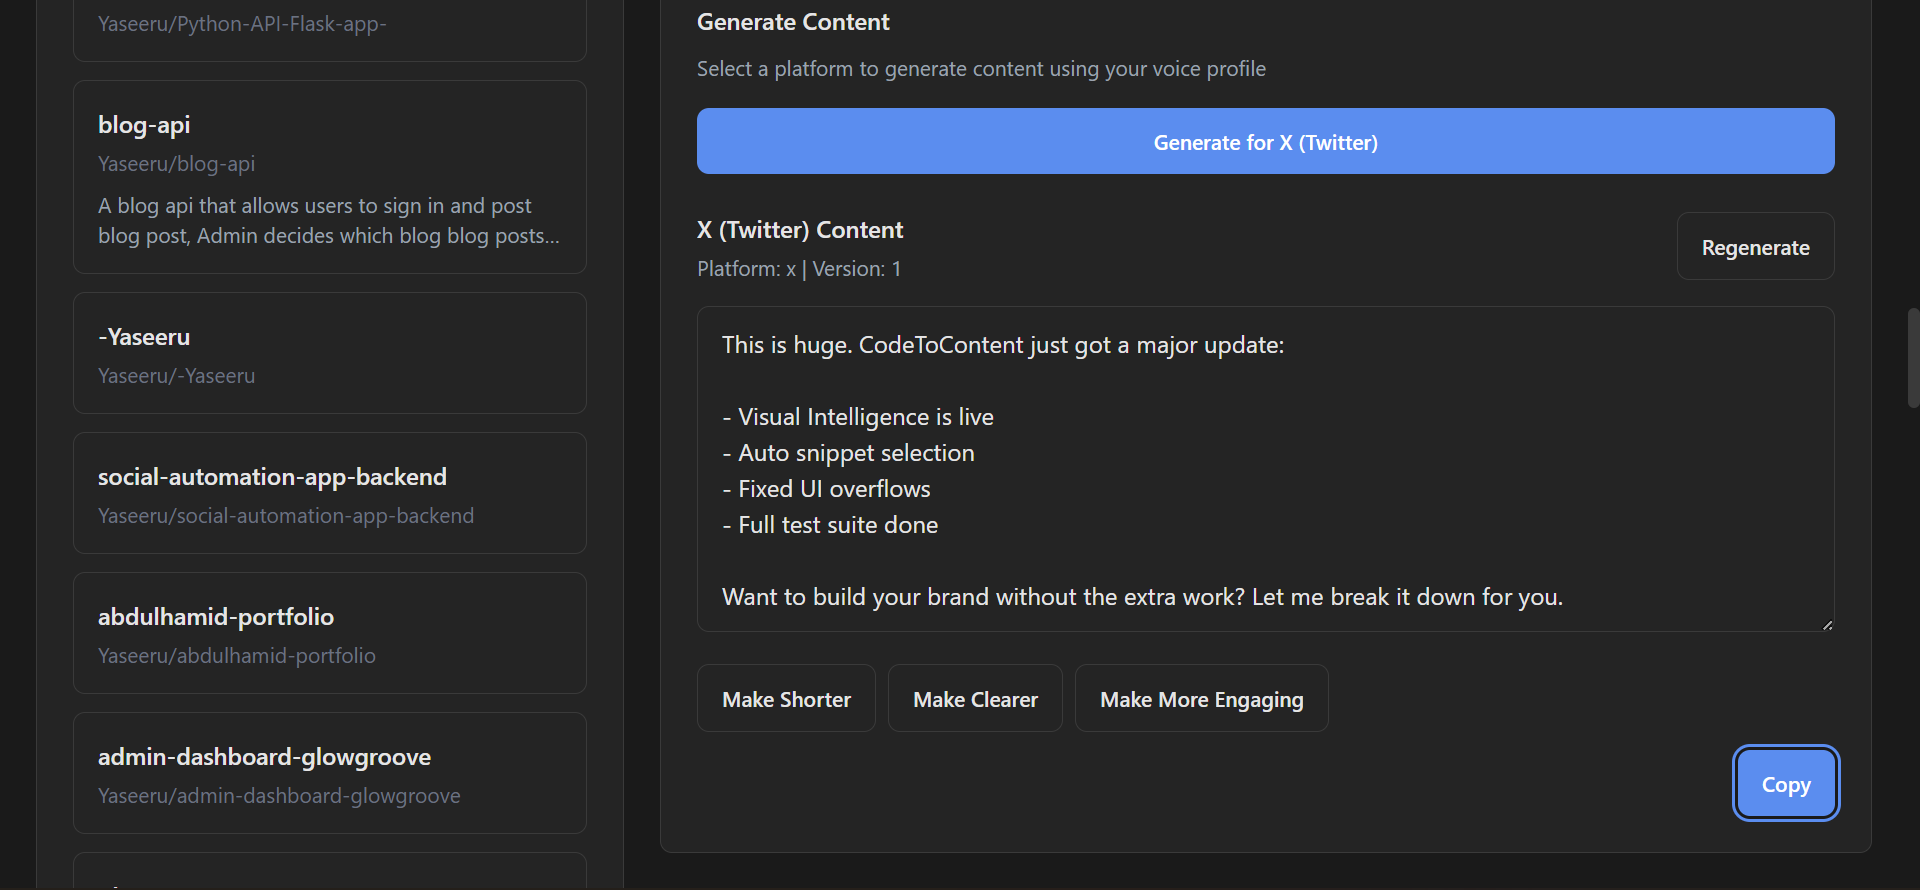Viewport: 1920px width, 890px height.
Task: Click the "Want to build your brand" sentence
Action: [1141, 597]
